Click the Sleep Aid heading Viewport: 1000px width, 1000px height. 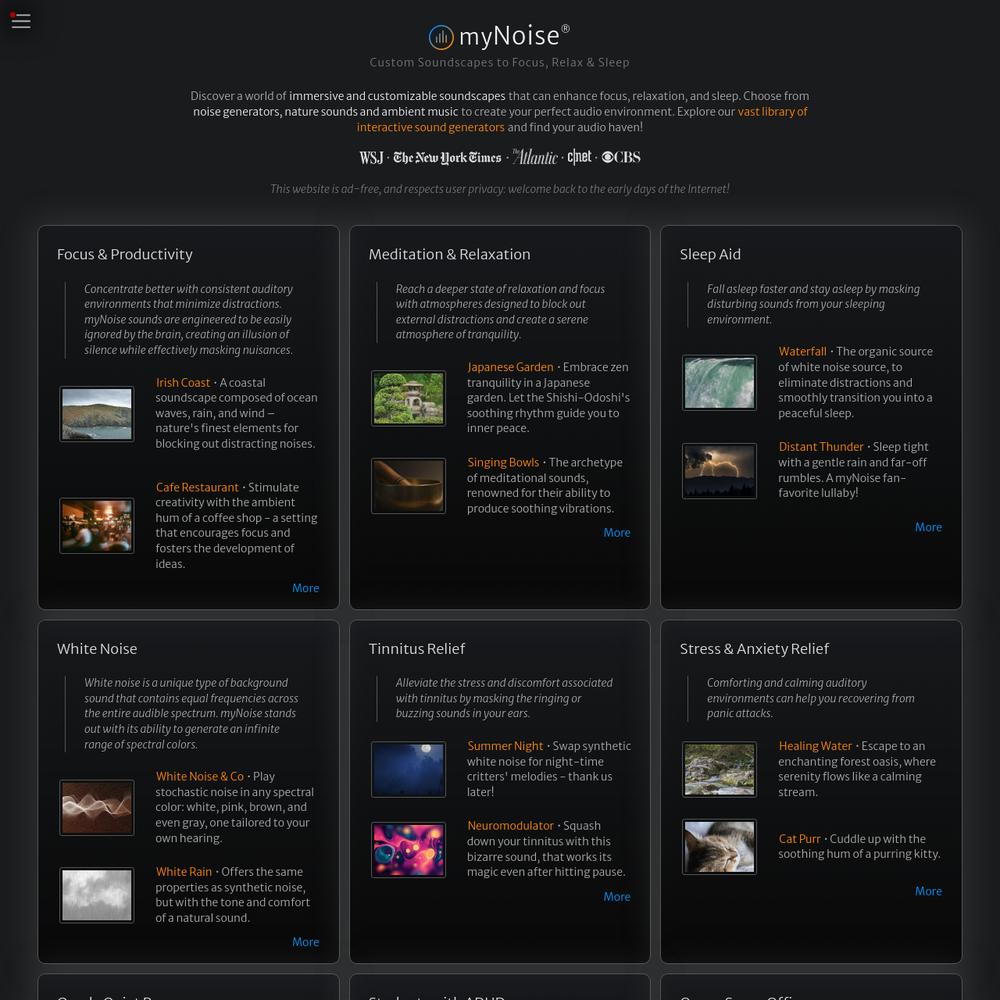click(x=710, y=254)
